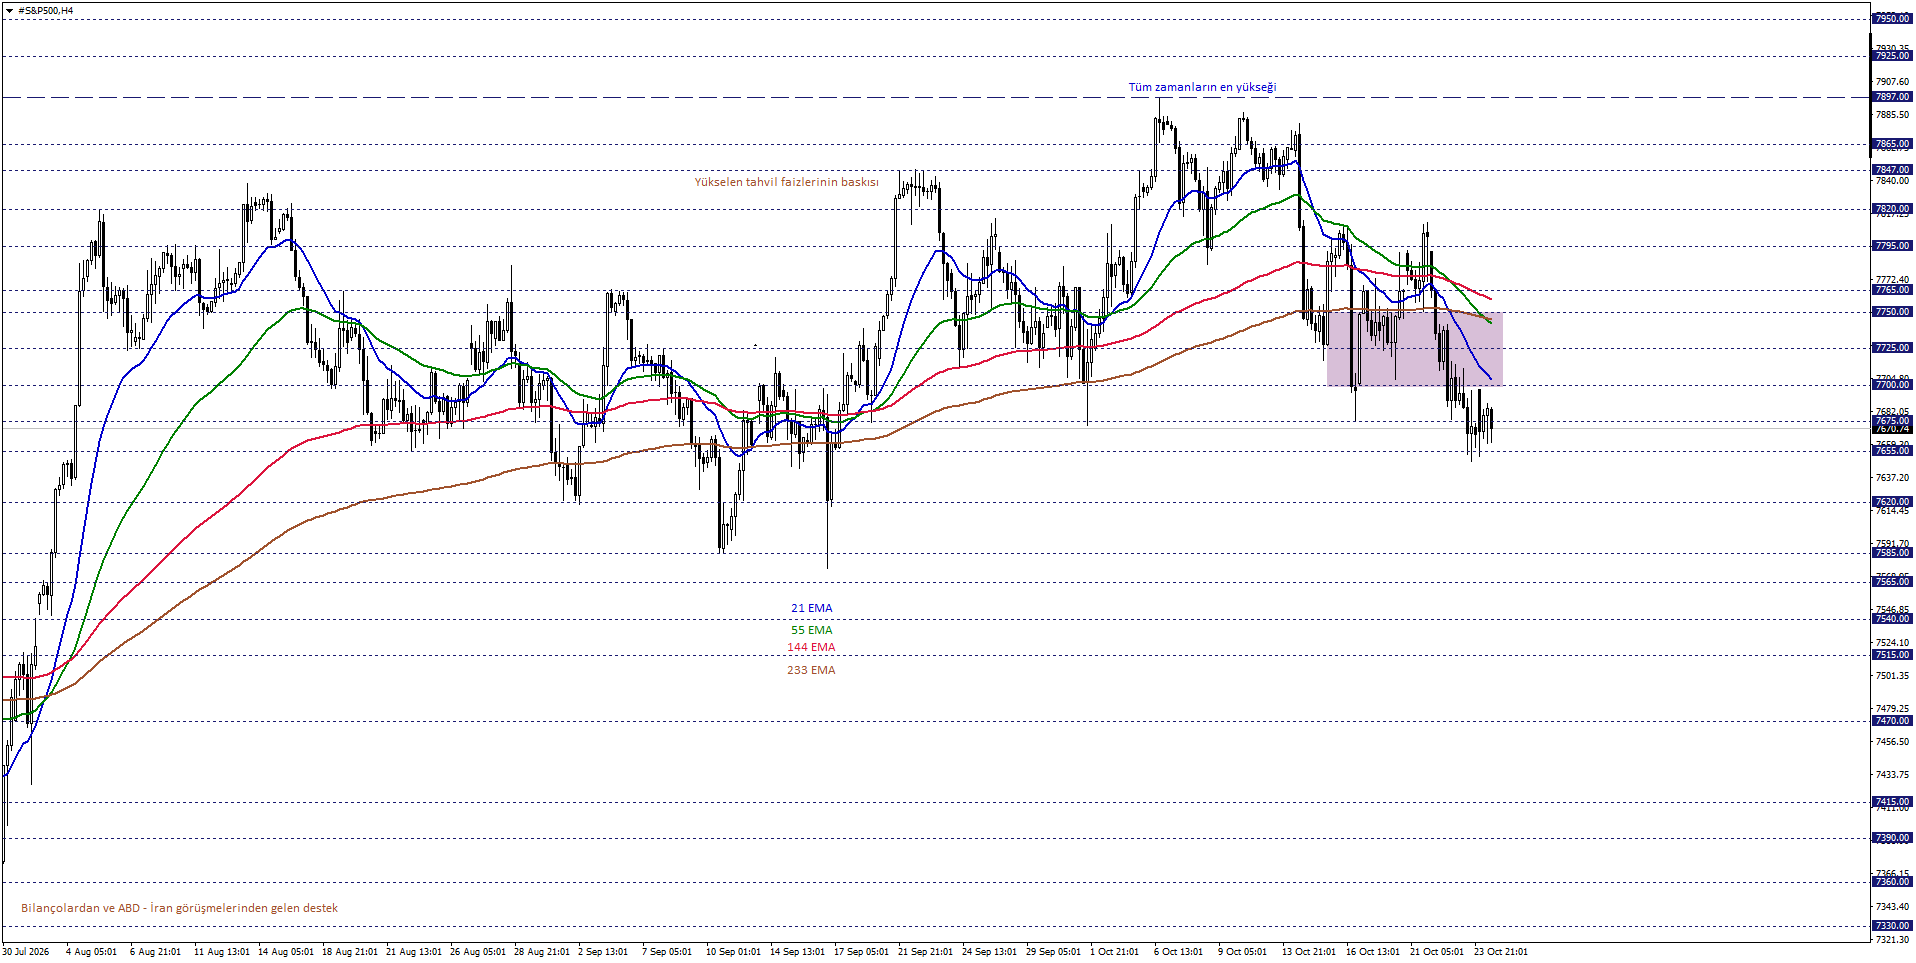Click the 7330.00 price level tag
Image resolution: width=1916 pixels, height=963 pixels.
[x=1891, y=926]
